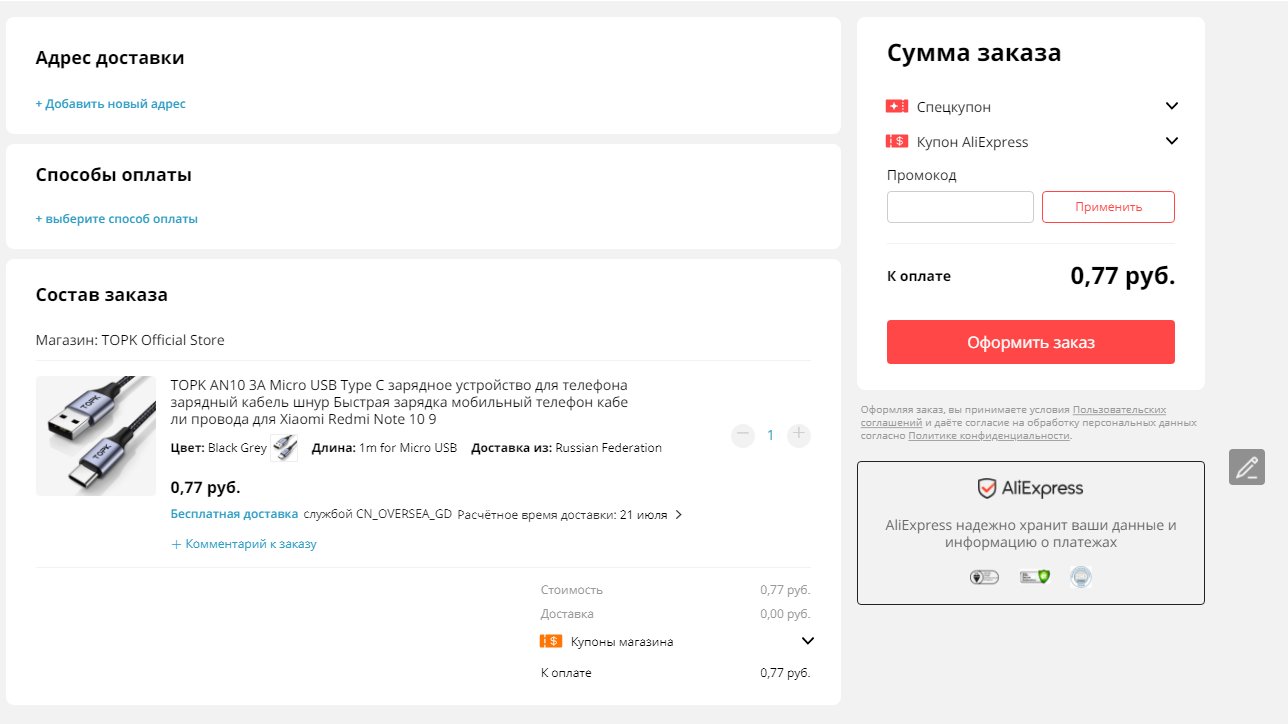Click the Black Grey color swatch thumbnail
This screenshot has height=724, width=1288.
click(284, 448)
